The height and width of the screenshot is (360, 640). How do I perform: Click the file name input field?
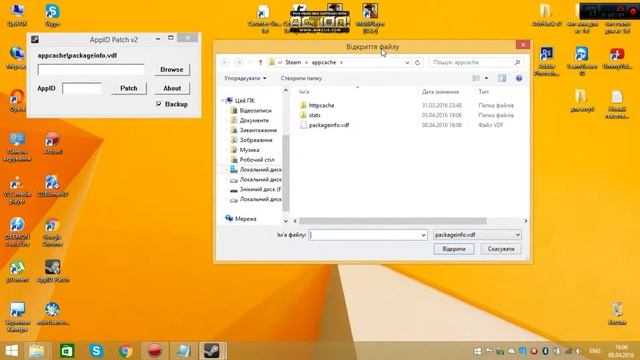click(x=364, y=235)
